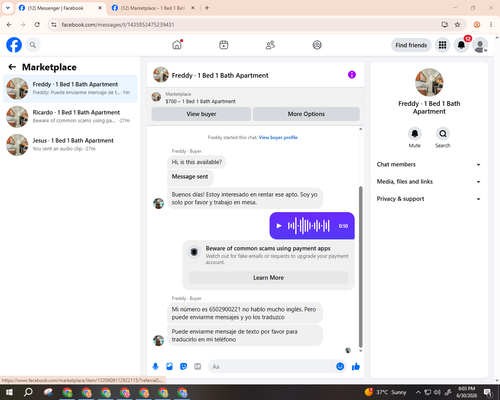Open the weather widget showing 37°C Sunny
The width and height of the screenshot is (500, 400).
[386, 392]
